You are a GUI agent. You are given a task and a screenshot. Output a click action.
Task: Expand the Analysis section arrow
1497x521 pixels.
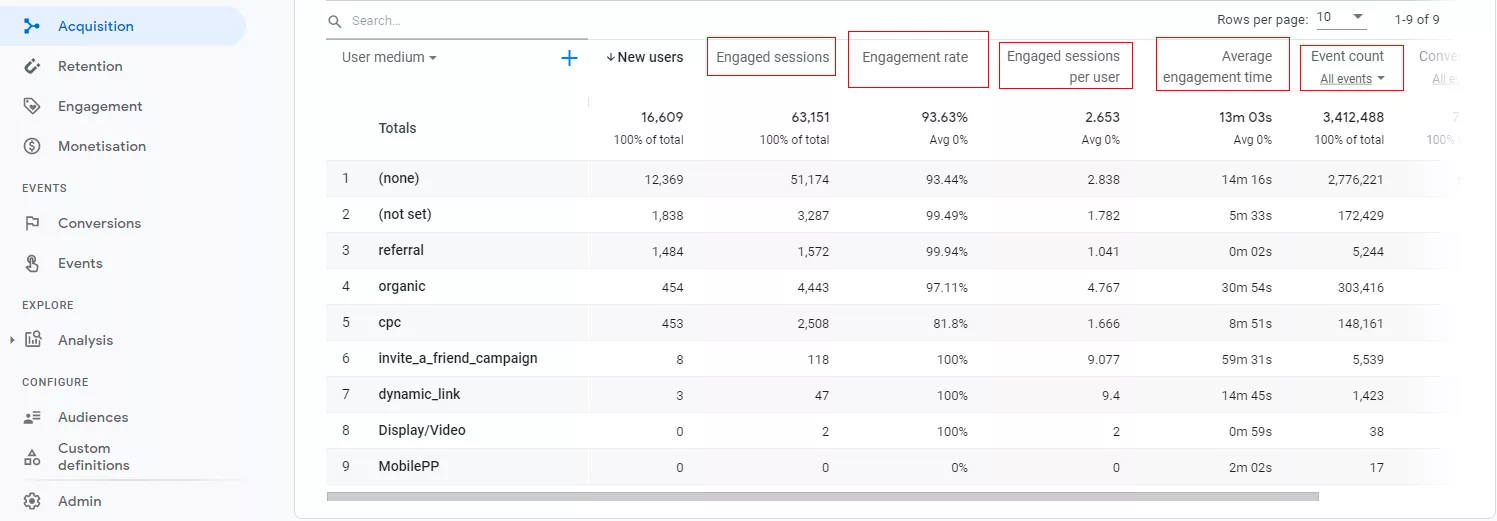(12, 340)
